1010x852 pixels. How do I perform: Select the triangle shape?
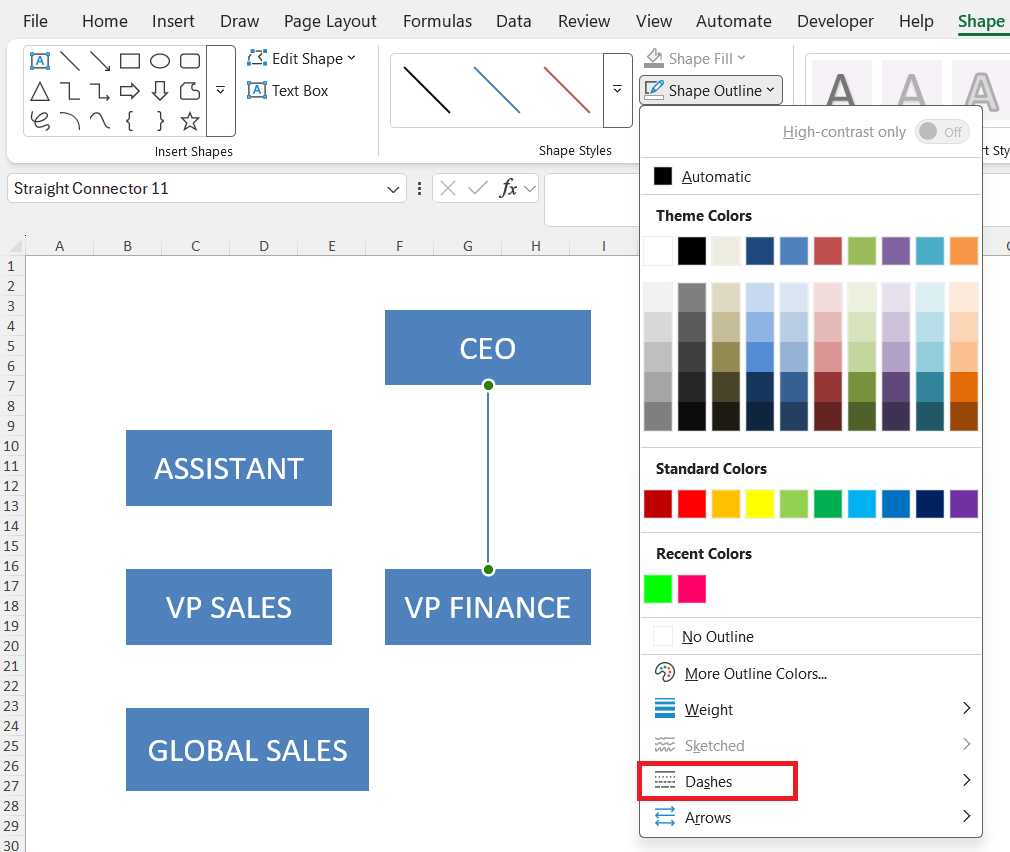pos(40,91)
